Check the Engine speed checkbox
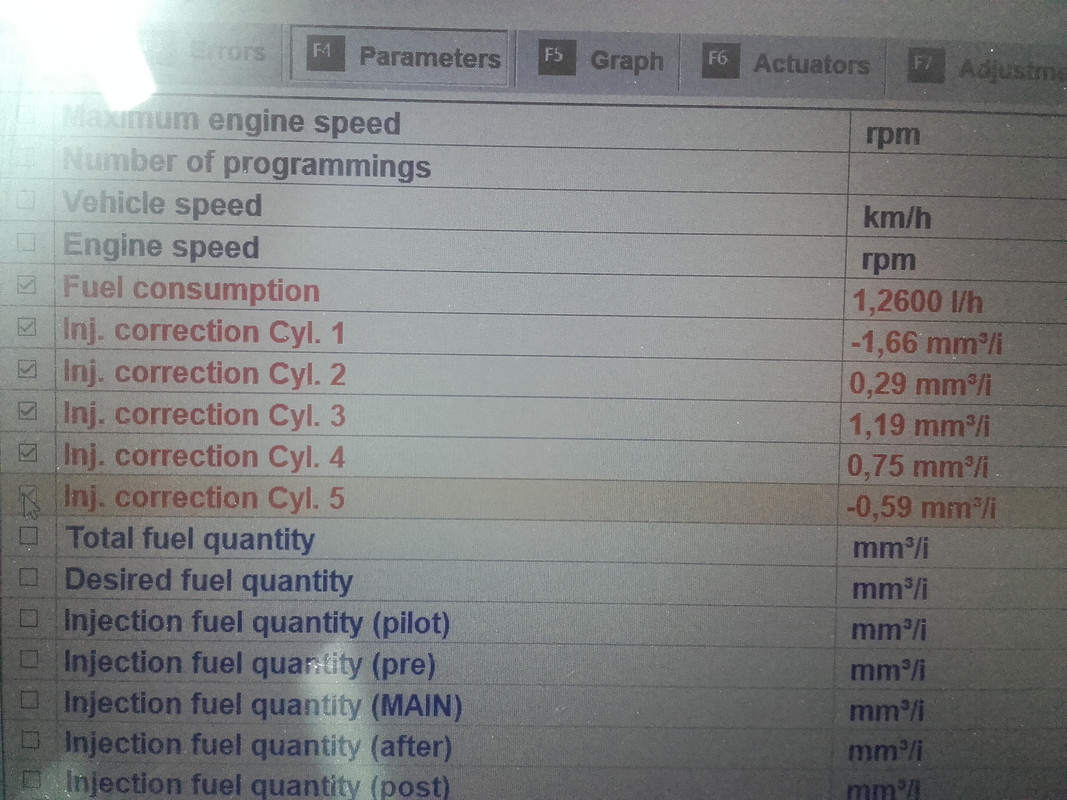The image size is (1067, 800). 26,242
